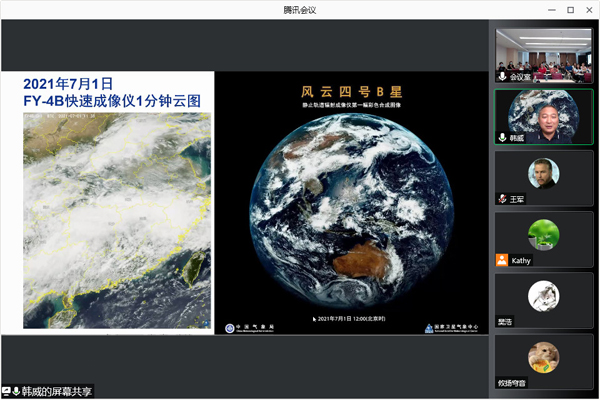Click the screen share icon in bottom-left label

(x=6, y=392)
